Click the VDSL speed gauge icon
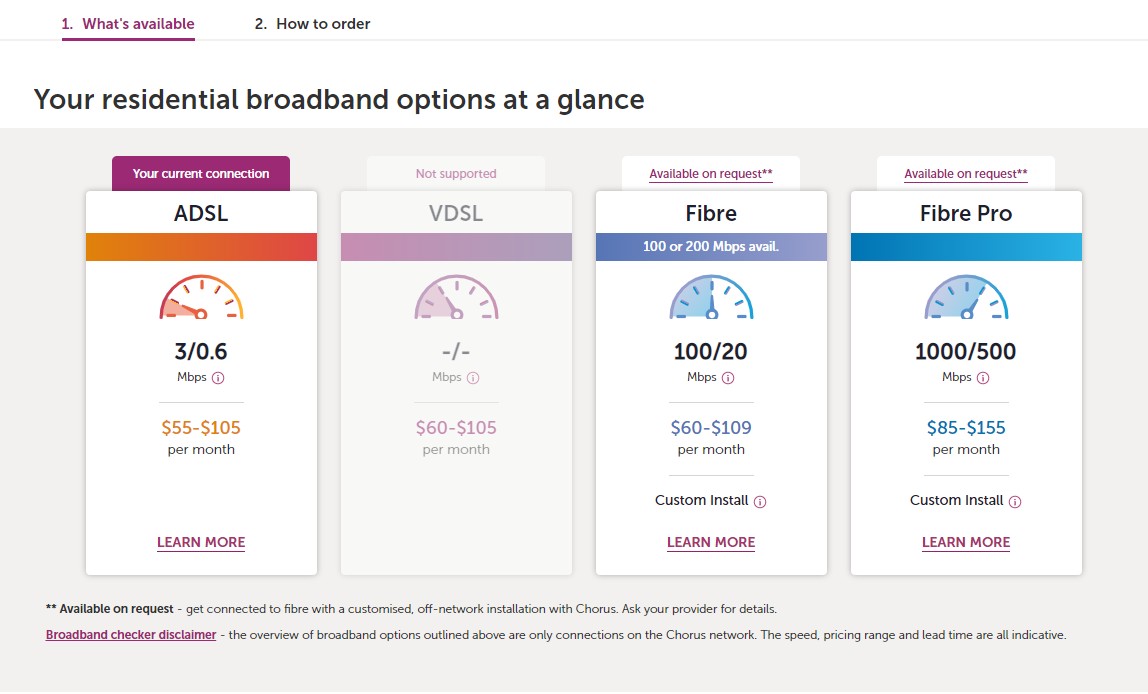This screenshot has width=1148, height=694. [x=456, y=297]
